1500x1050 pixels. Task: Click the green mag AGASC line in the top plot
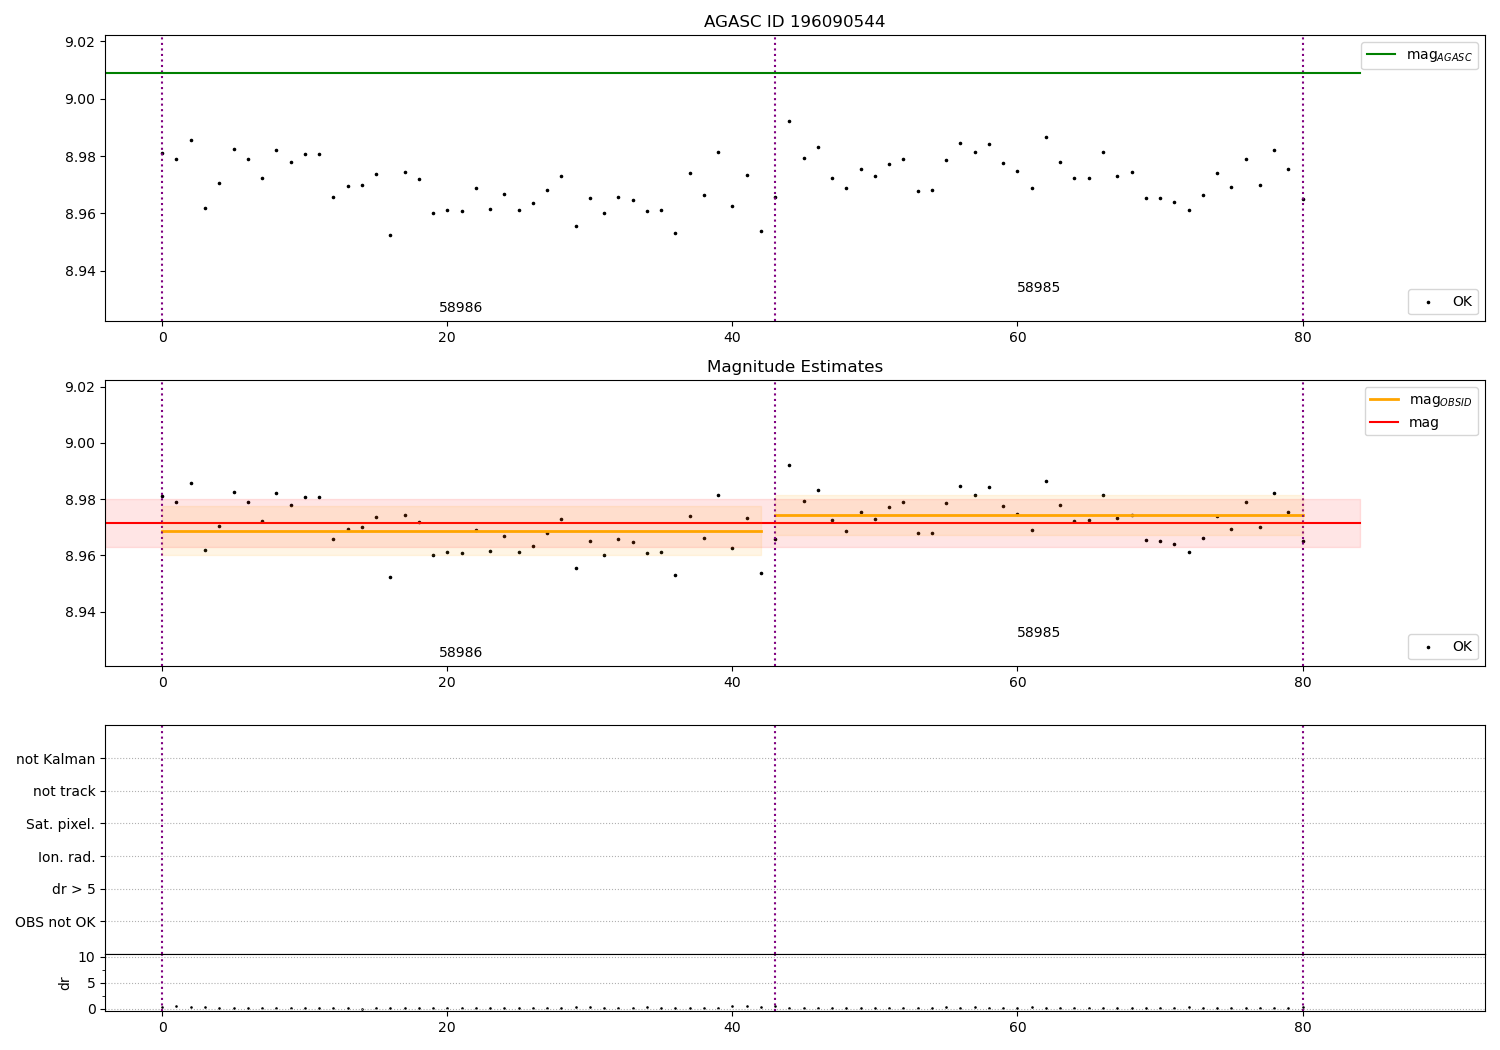click(x=733, y=73)
